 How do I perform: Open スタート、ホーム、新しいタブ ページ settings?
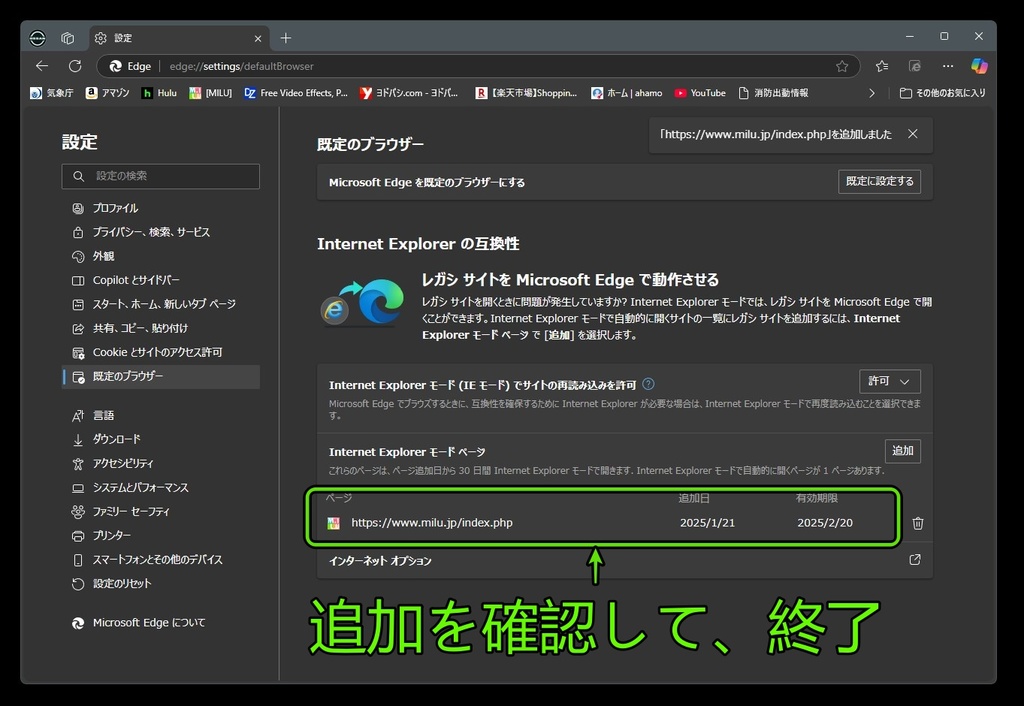click(161, 304)
